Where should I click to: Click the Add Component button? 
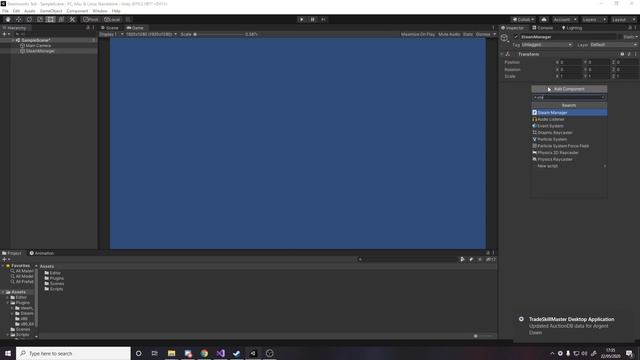569,89
